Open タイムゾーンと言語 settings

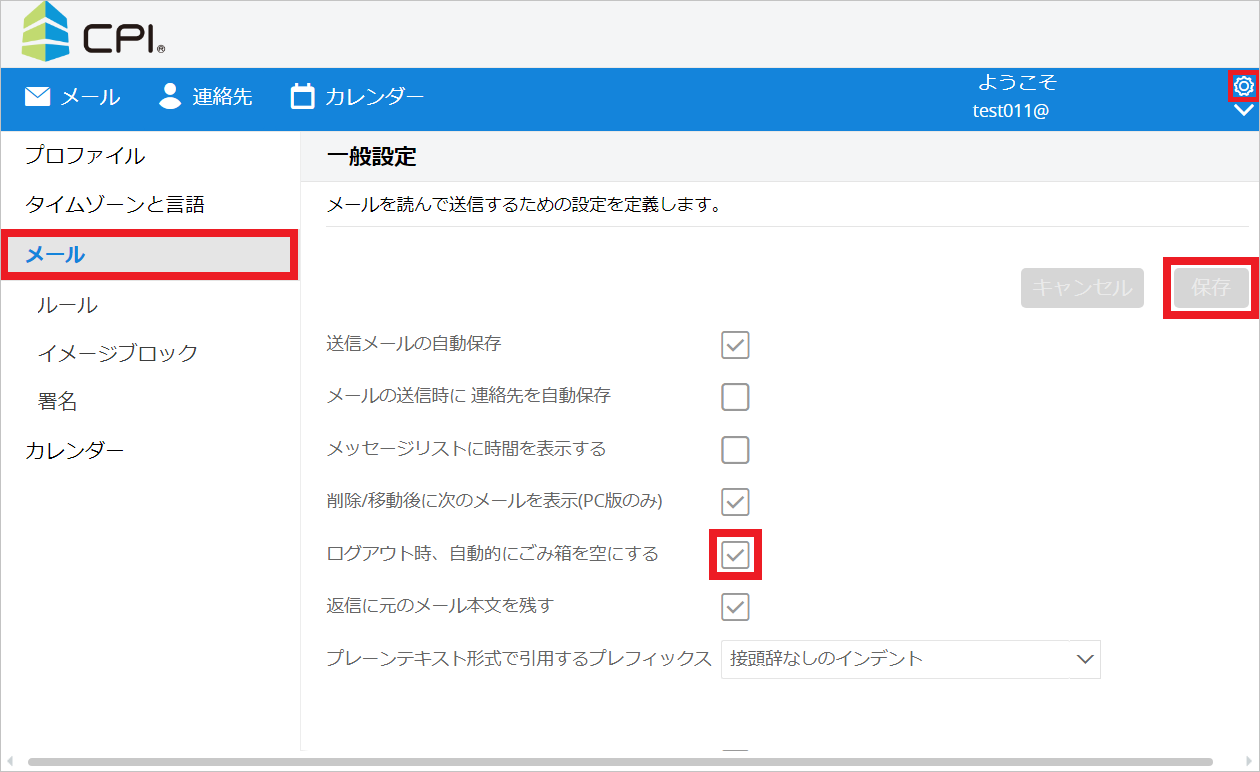(114, 205)
